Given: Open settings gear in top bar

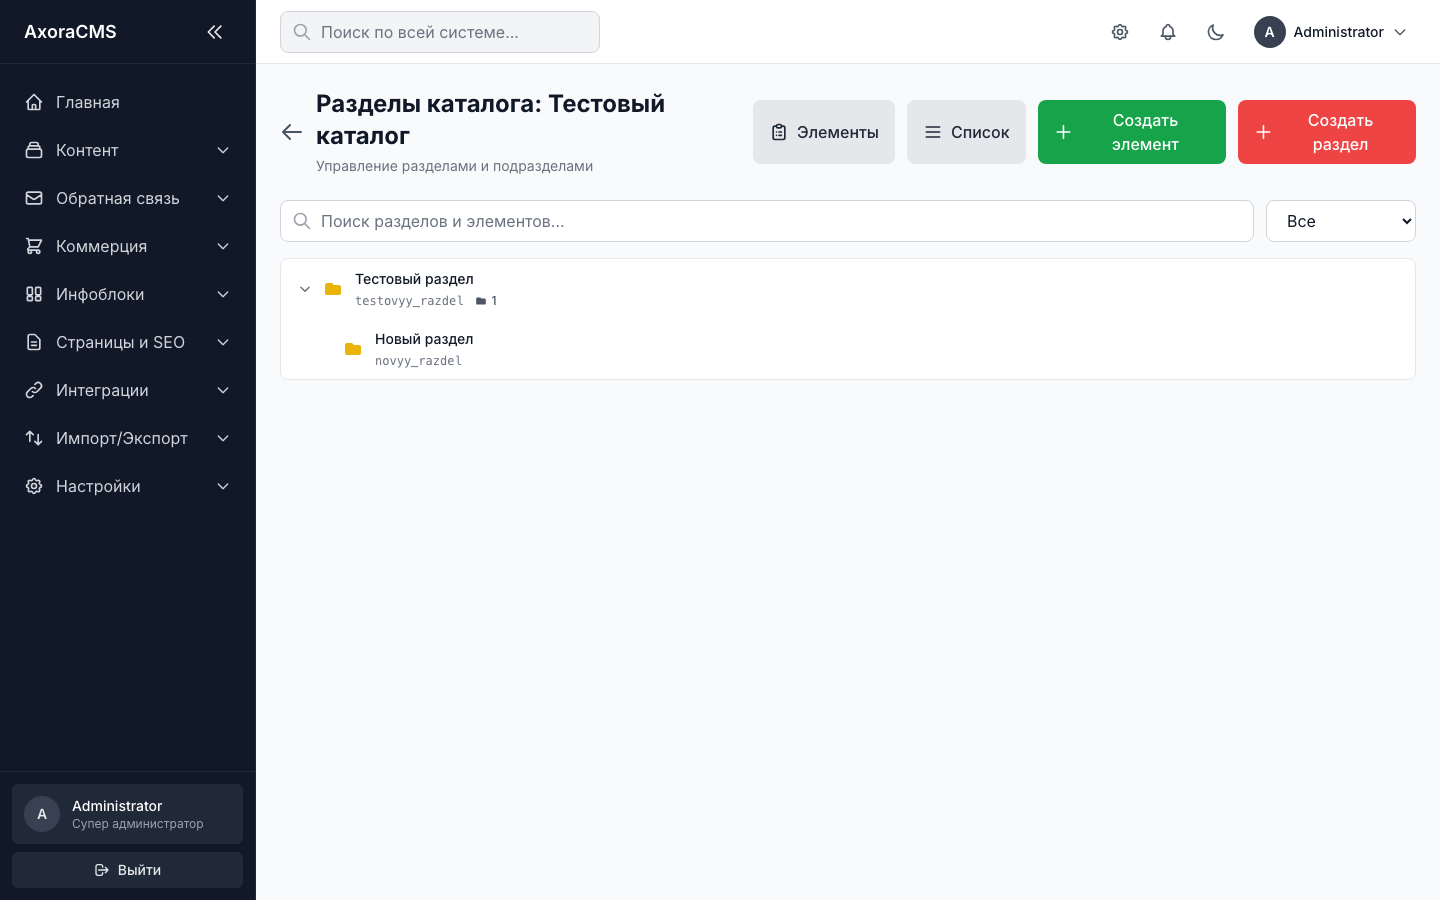Looking at the screenshot, I should click(1120, 32).
